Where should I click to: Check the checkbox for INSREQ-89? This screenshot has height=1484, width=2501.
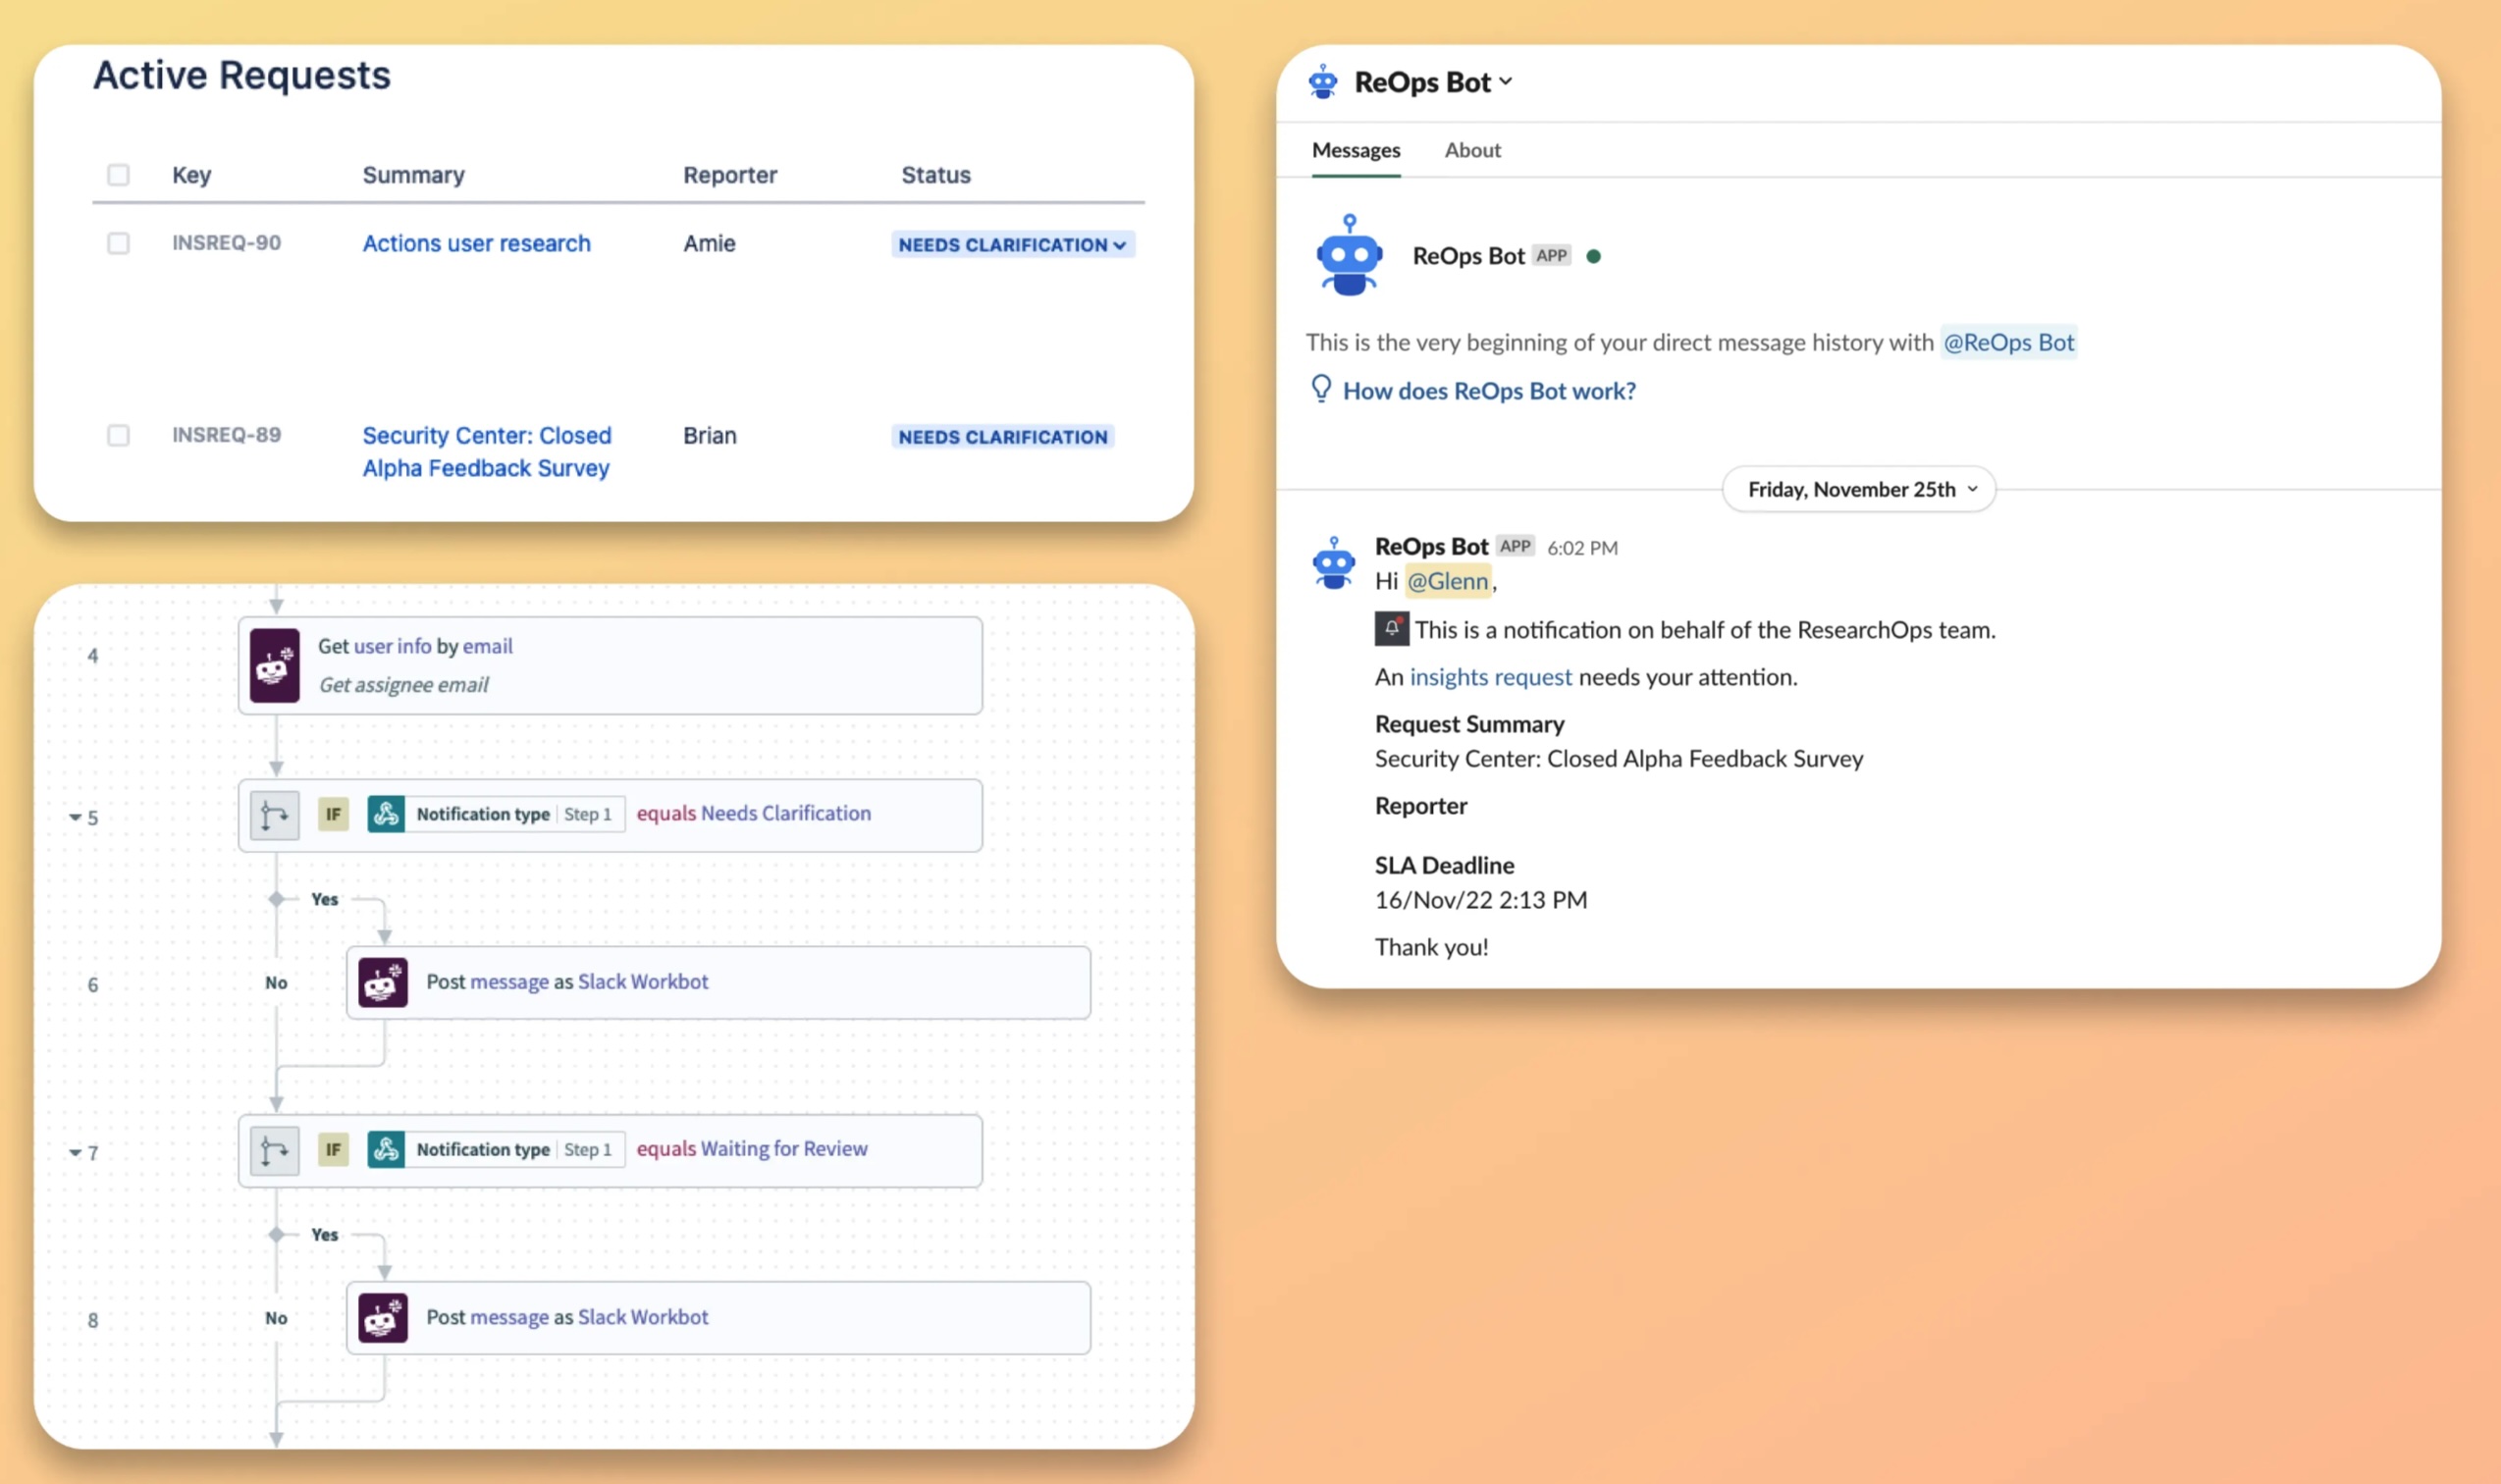(x=118, y=435)
